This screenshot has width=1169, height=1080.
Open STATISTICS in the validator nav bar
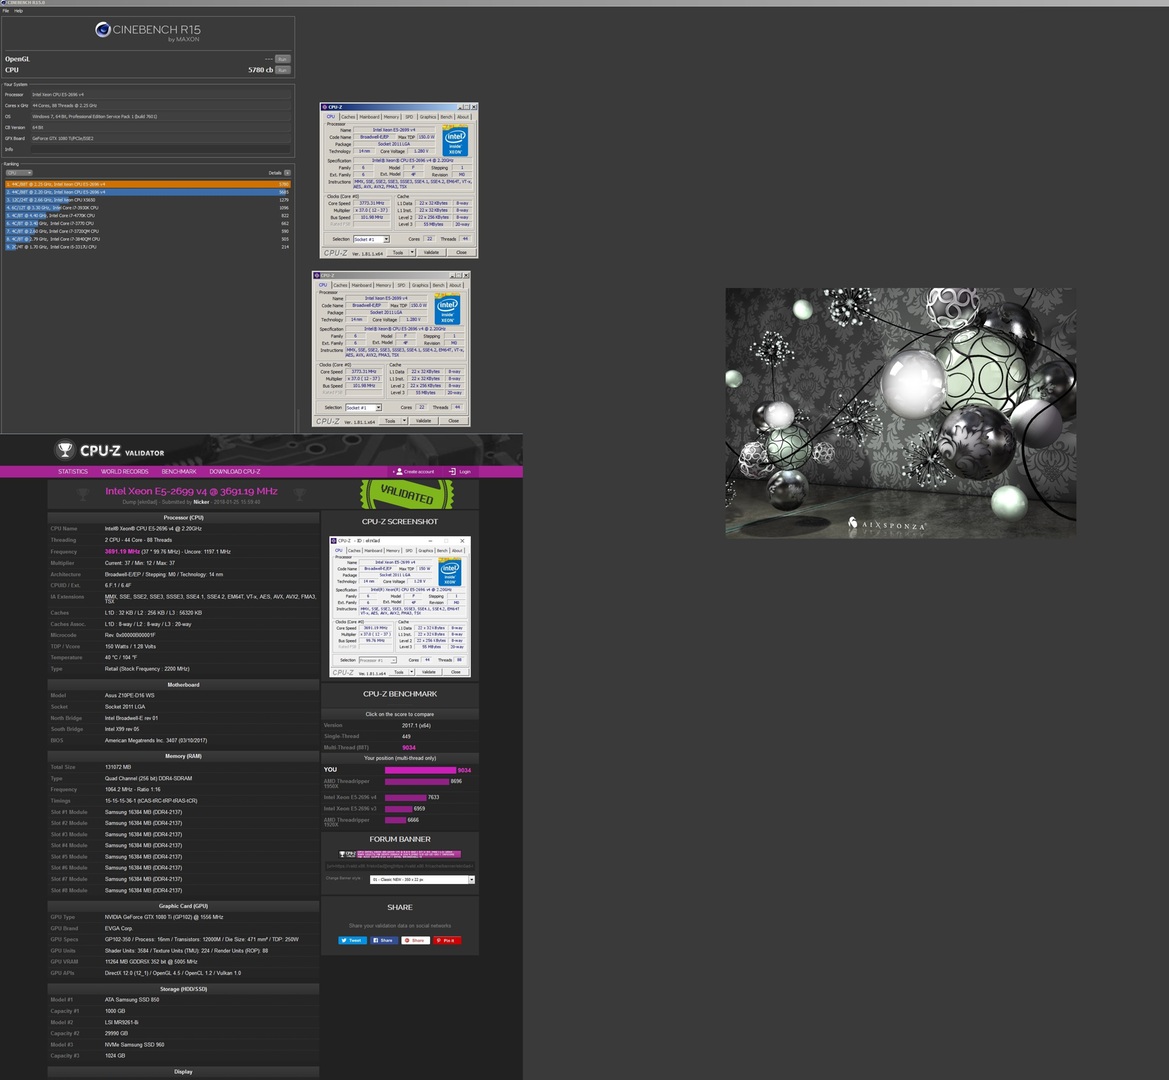pyautogui.click(x=73, y=472)
